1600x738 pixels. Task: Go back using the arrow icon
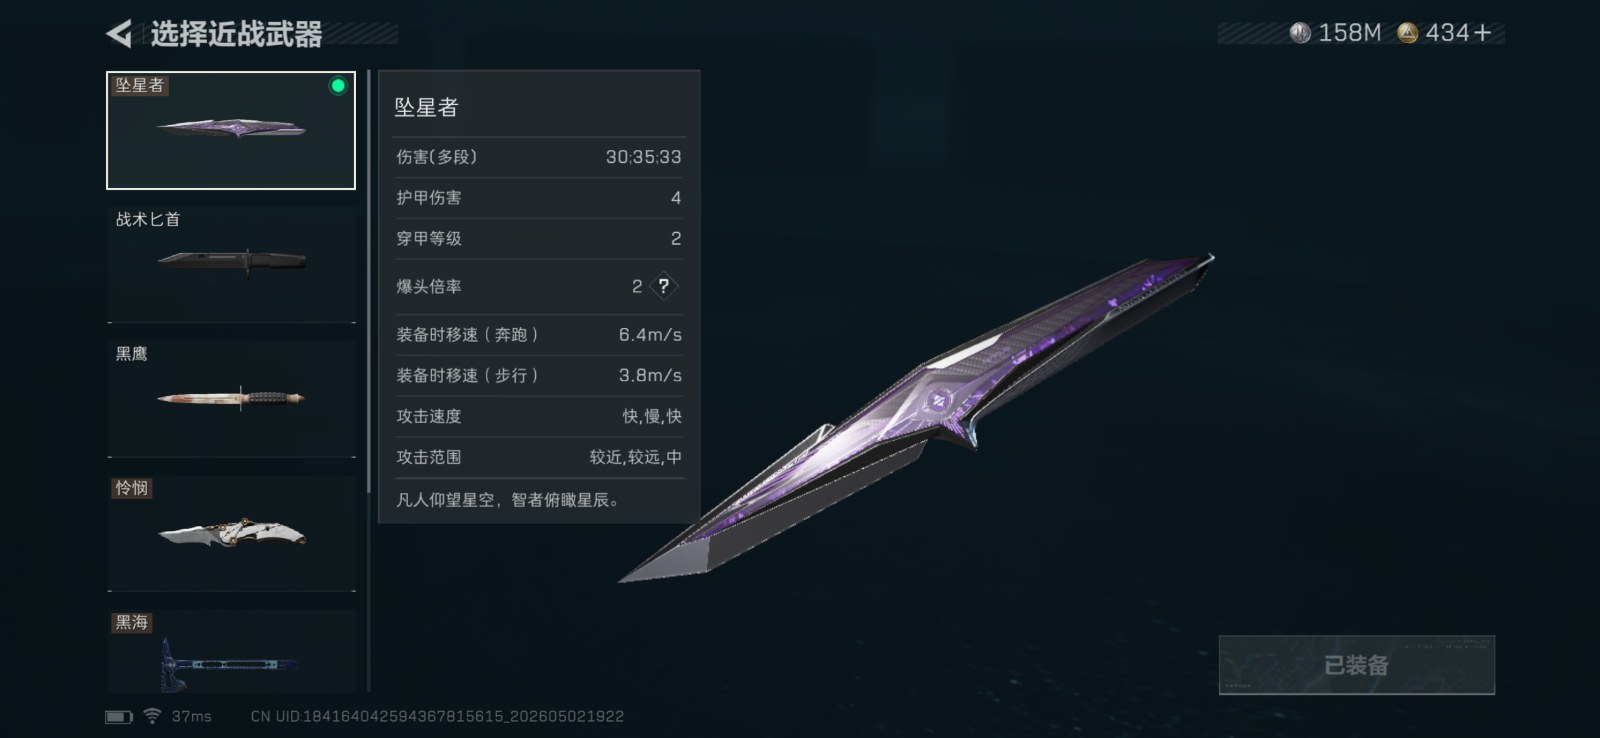(x=119, y=34)
